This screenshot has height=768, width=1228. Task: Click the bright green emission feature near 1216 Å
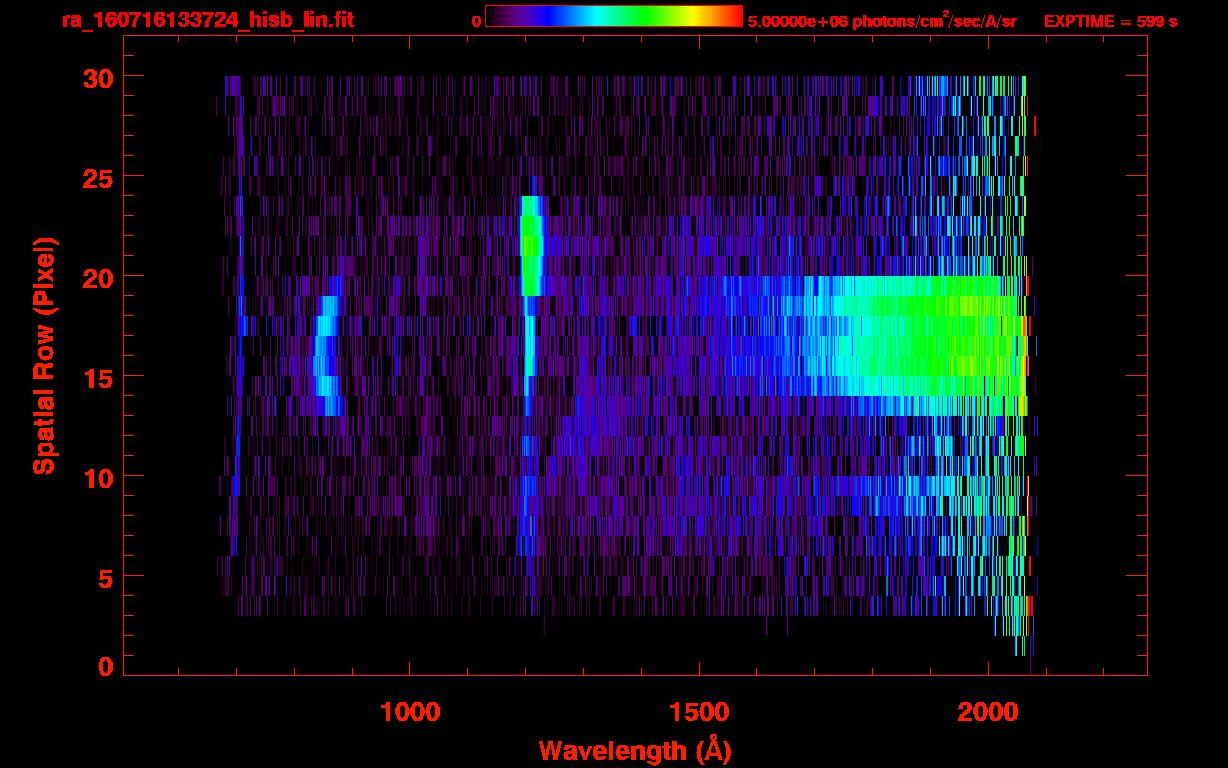coord(531,245)
